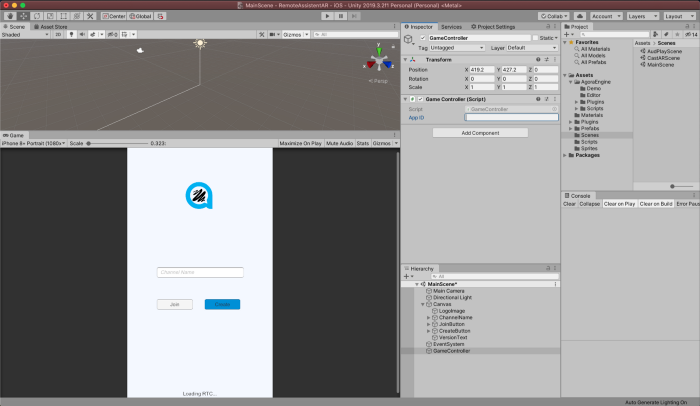The image size is (700, 406).
Task: Open Transform component help icon
Action: 538,60
